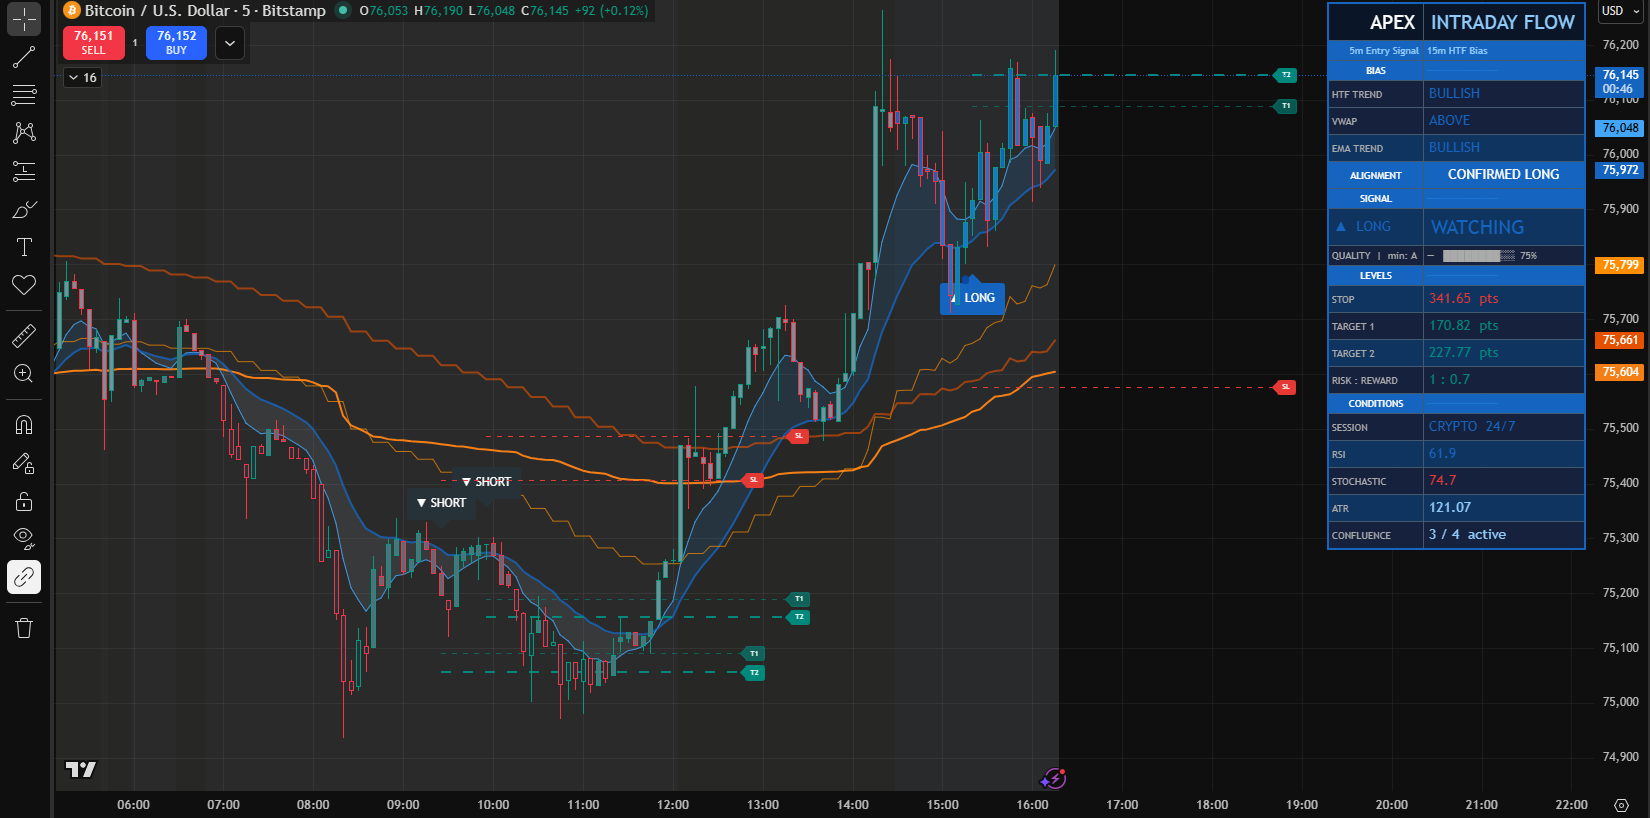Hide all drawings with eye icon
The image size is (1650, 818).
pyautogui.click(x=24, y=539)
